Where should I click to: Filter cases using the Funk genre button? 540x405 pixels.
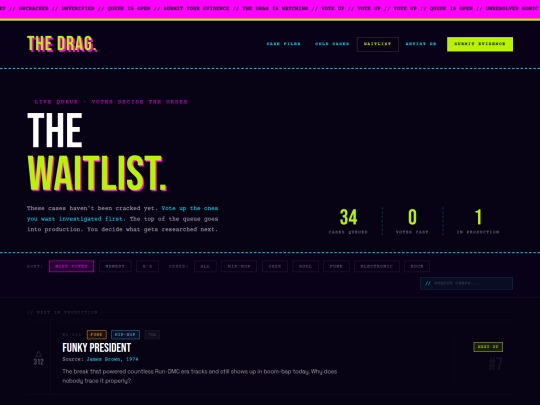[x=336, y=266]
